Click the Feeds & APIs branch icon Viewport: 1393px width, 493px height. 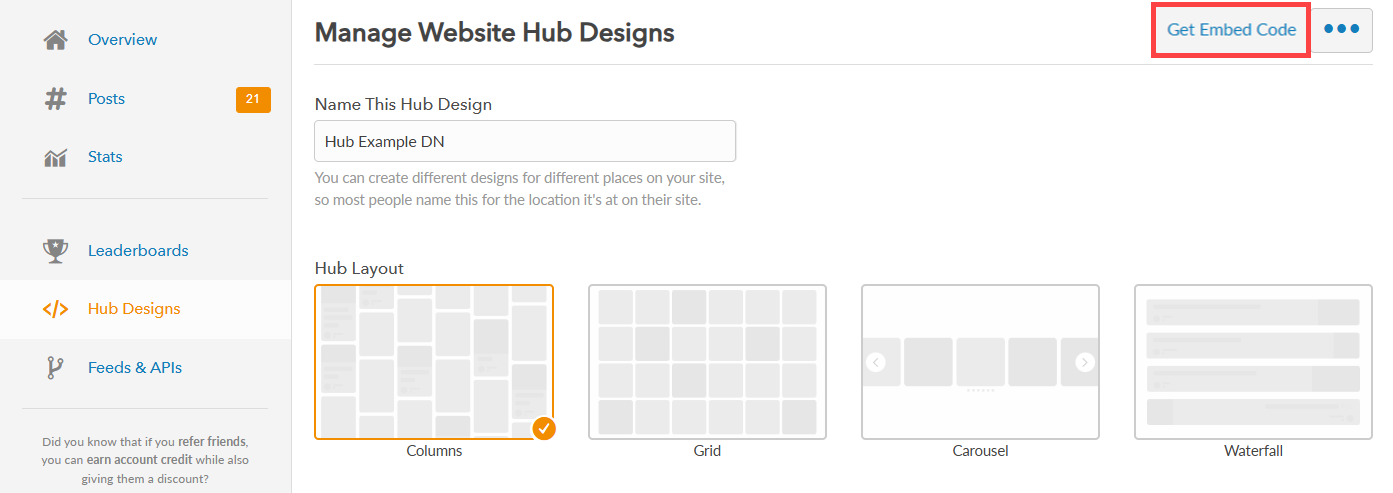pos(56,368)
